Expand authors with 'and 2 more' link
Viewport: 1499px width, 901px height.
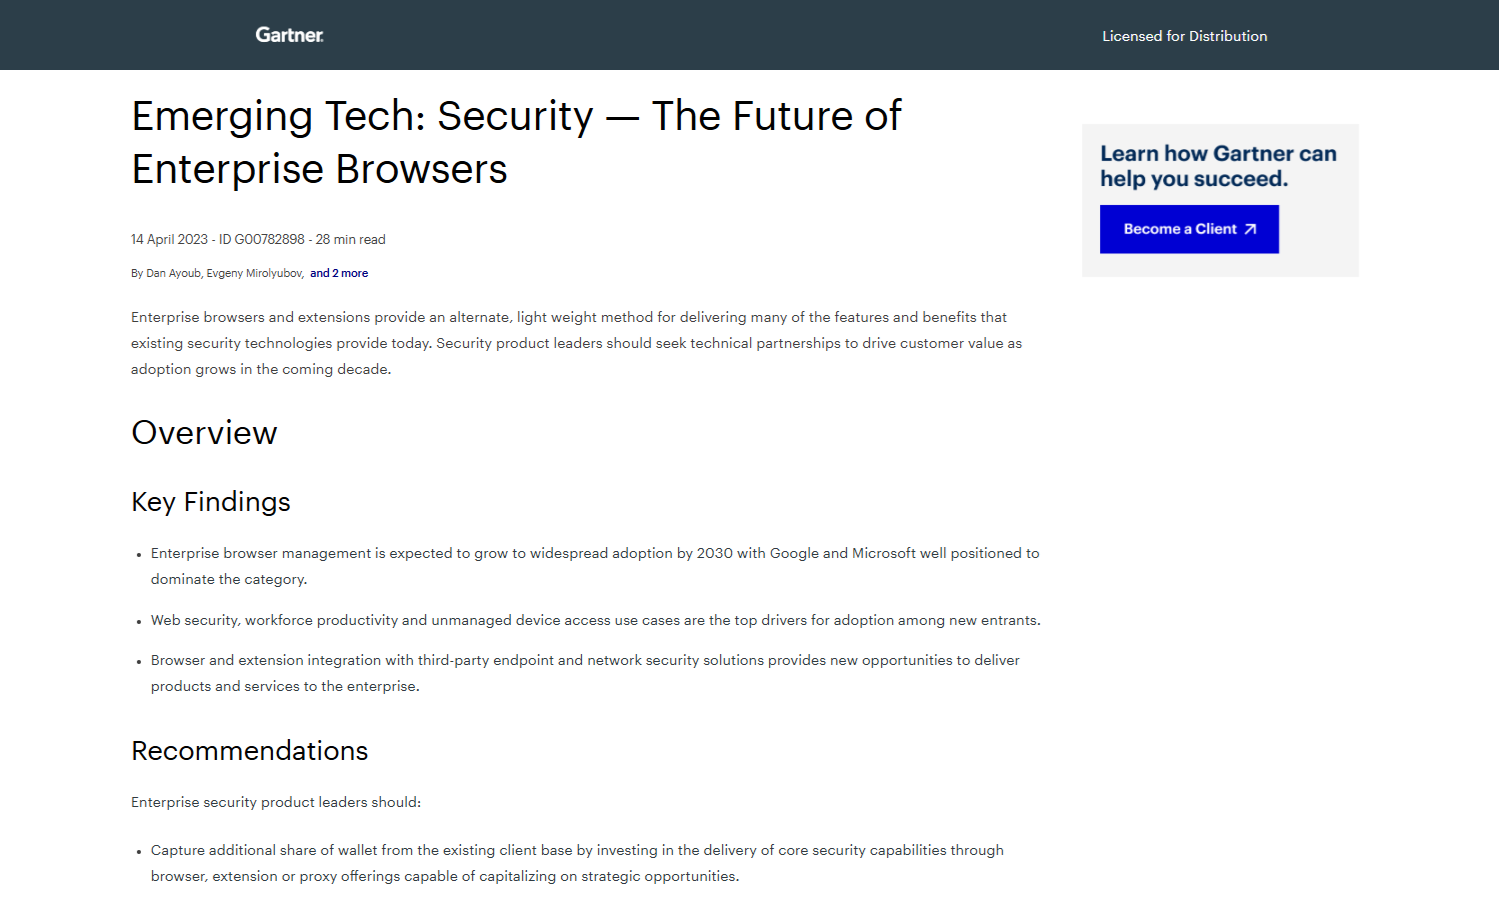pyautogui.click(x=339, y=273)
